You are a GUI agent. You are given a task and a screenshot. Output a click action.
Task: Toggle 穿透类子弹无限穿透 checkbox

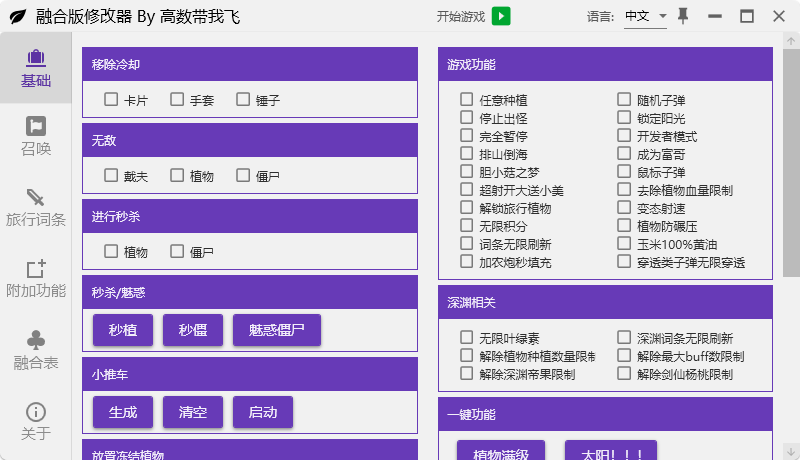[x=624, y=261]
